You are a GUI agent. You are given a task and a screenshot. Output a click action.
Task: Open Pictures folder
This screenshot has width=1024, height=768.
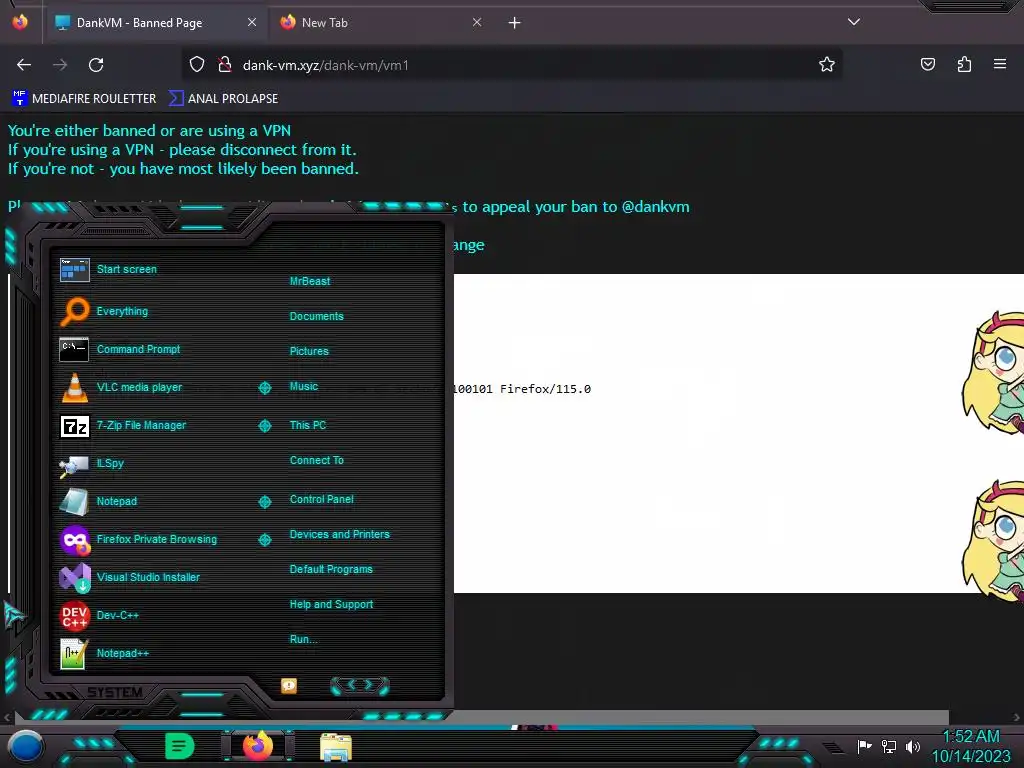coord(309,351)
